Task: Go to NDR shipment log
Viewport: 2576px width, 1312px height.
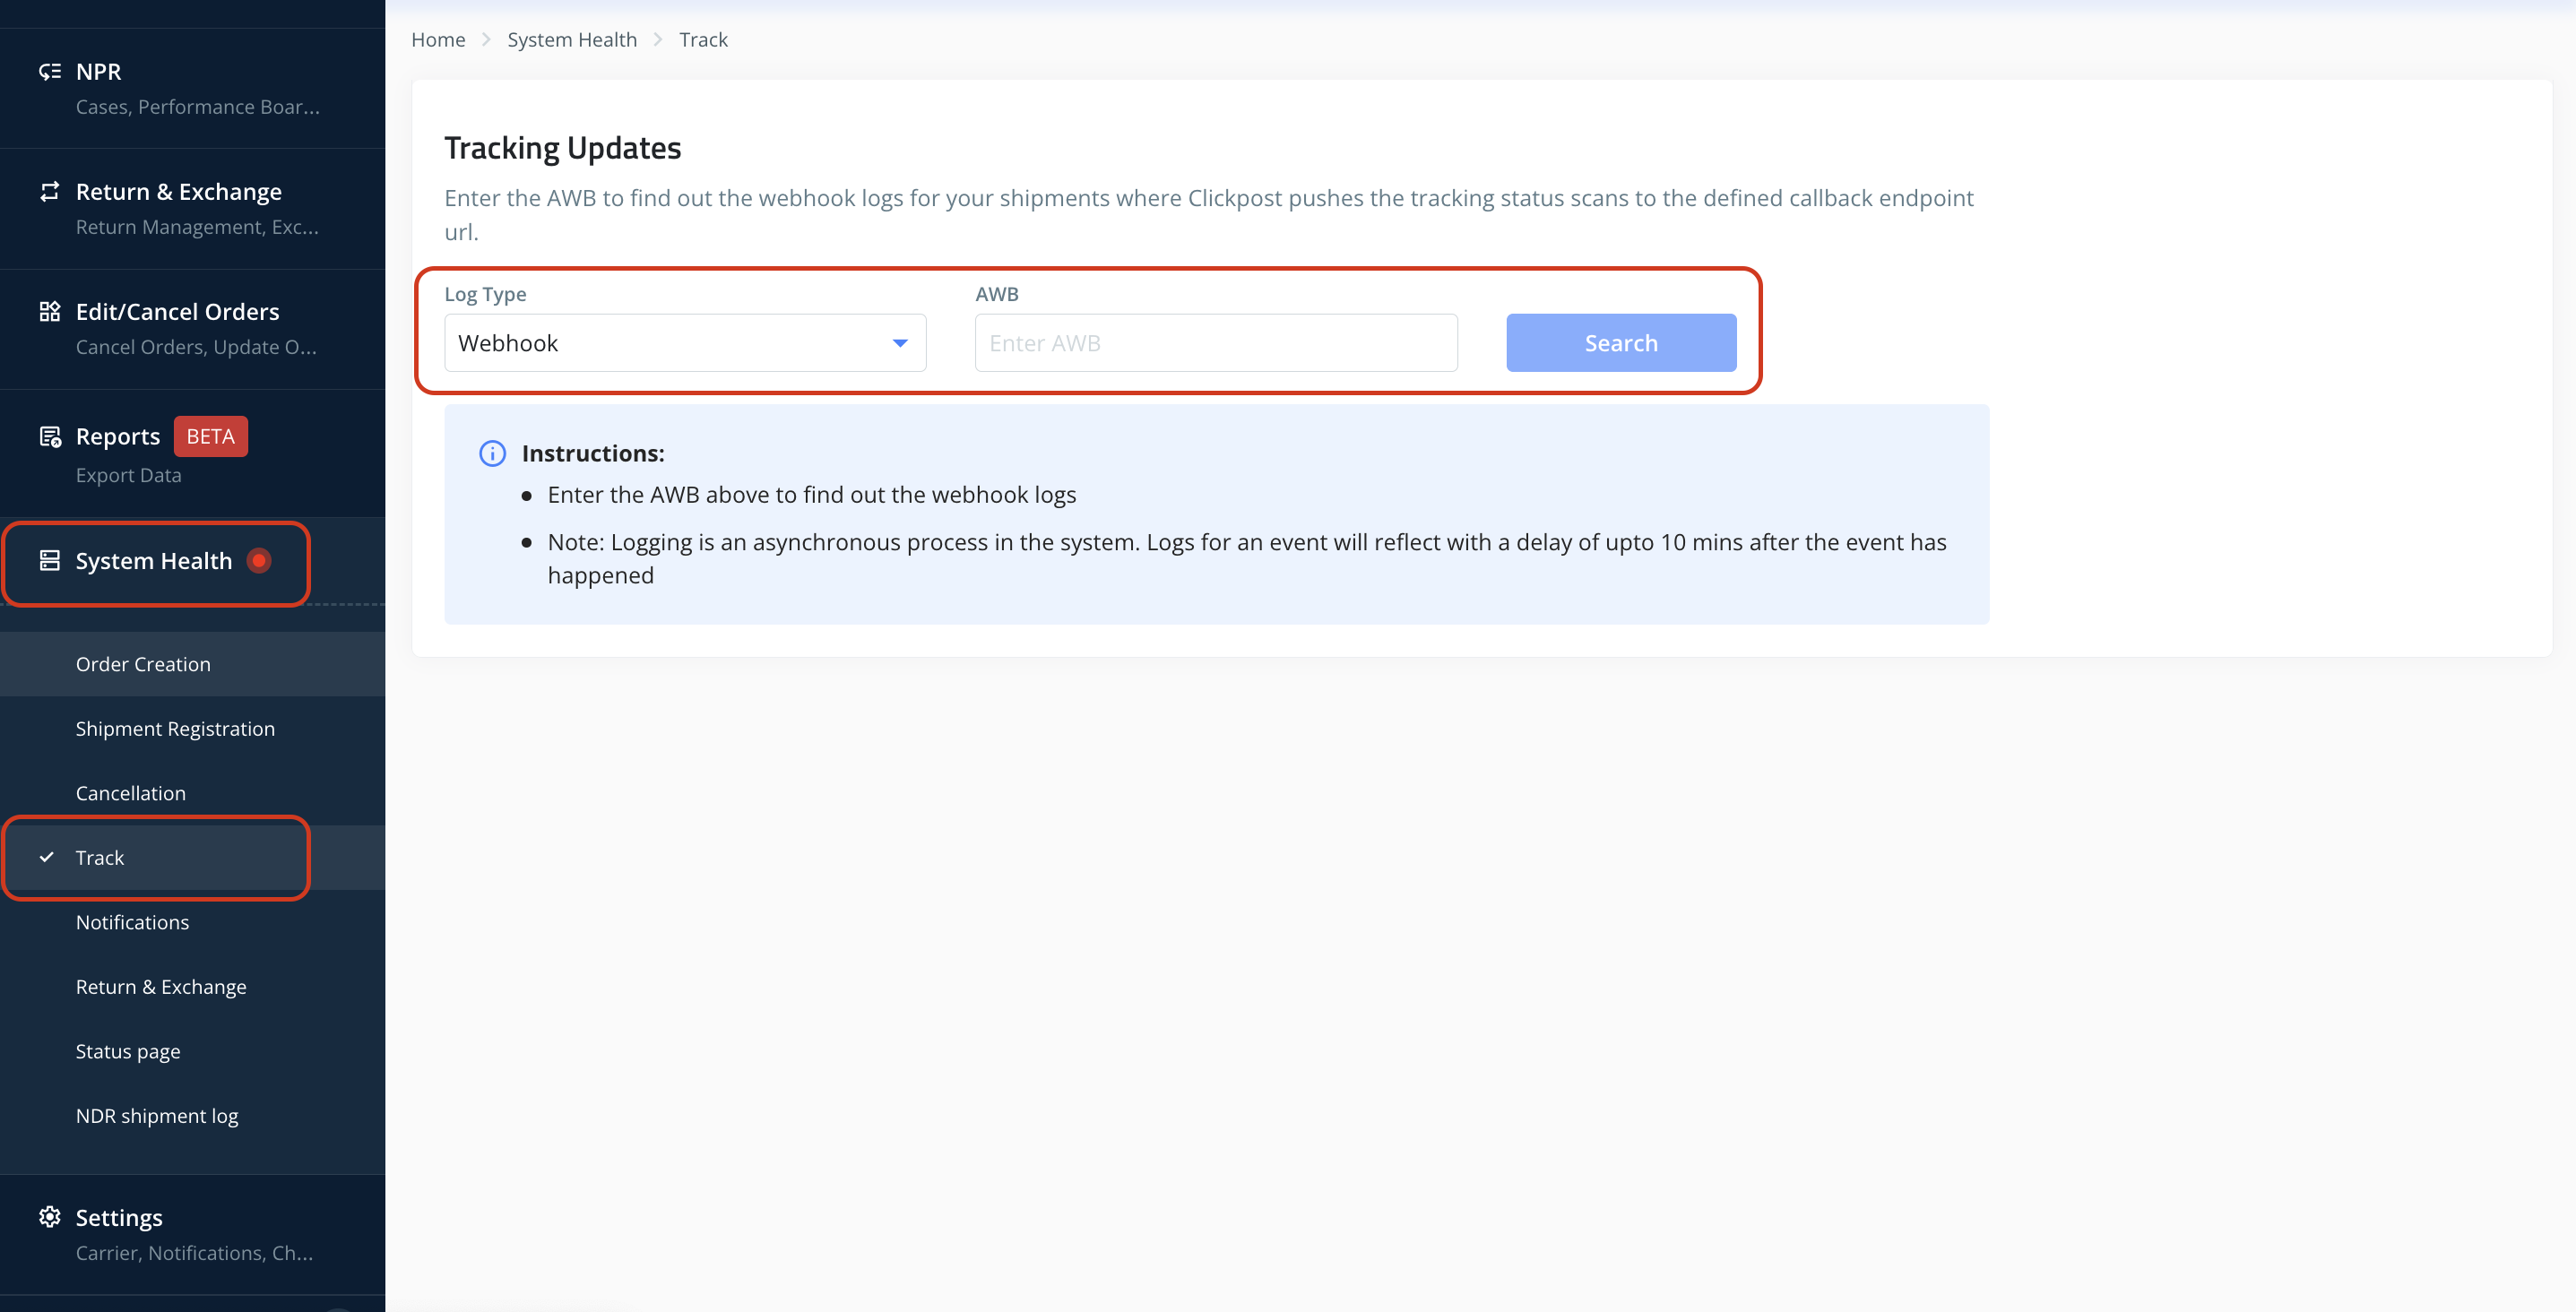Action: (x=157, y=1116)
